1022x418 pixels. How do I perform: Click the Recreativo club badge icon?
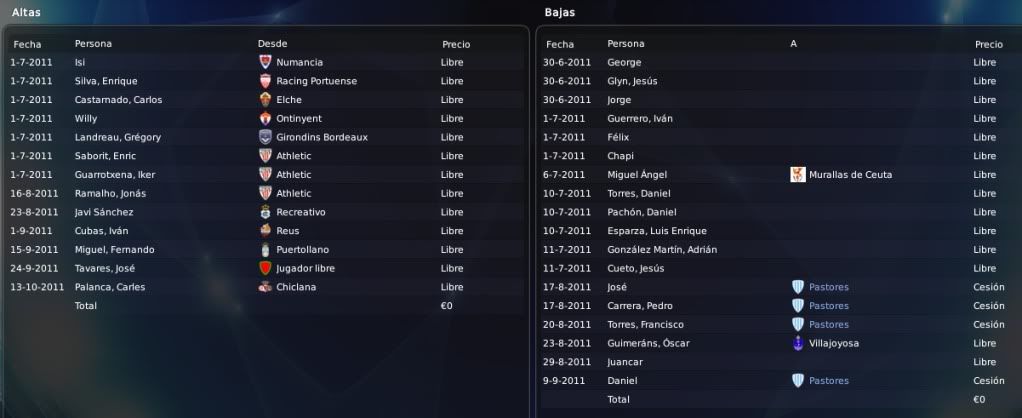(265, 212)
